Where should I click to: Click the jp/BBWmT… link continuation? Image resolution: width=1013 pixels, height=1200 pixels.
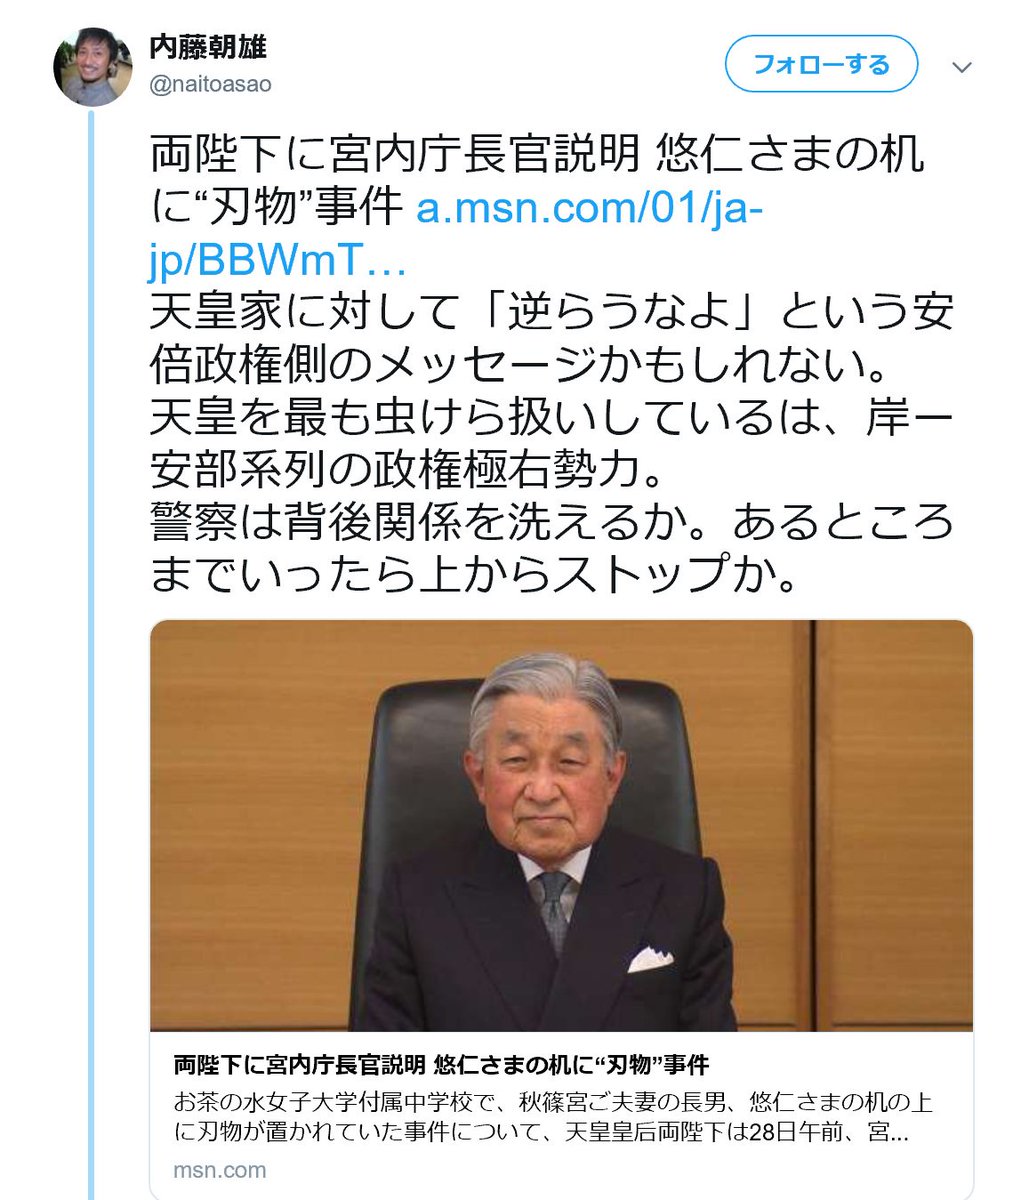[277, 260]
